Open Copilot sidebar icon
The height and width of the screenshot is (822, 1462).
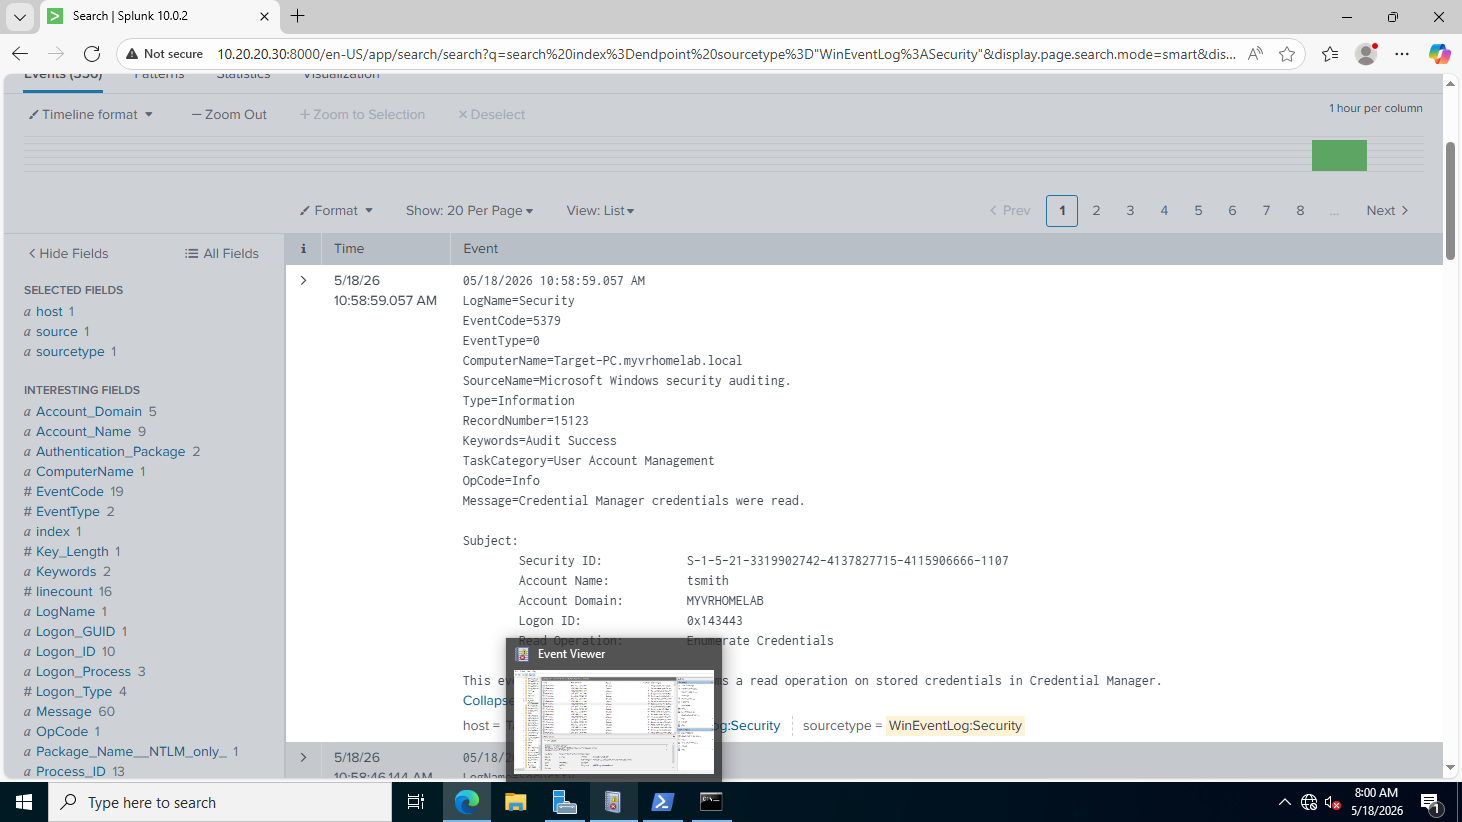(x=1439, y=54)
